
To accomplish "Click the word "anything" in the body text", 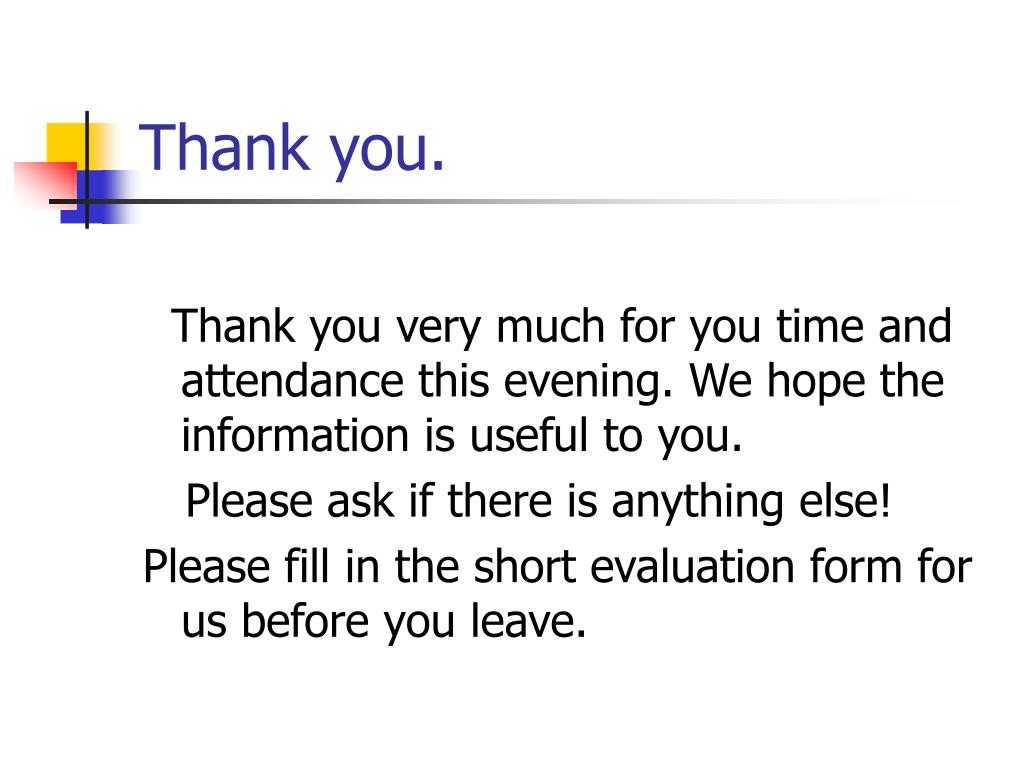I will tap(697, 504).
